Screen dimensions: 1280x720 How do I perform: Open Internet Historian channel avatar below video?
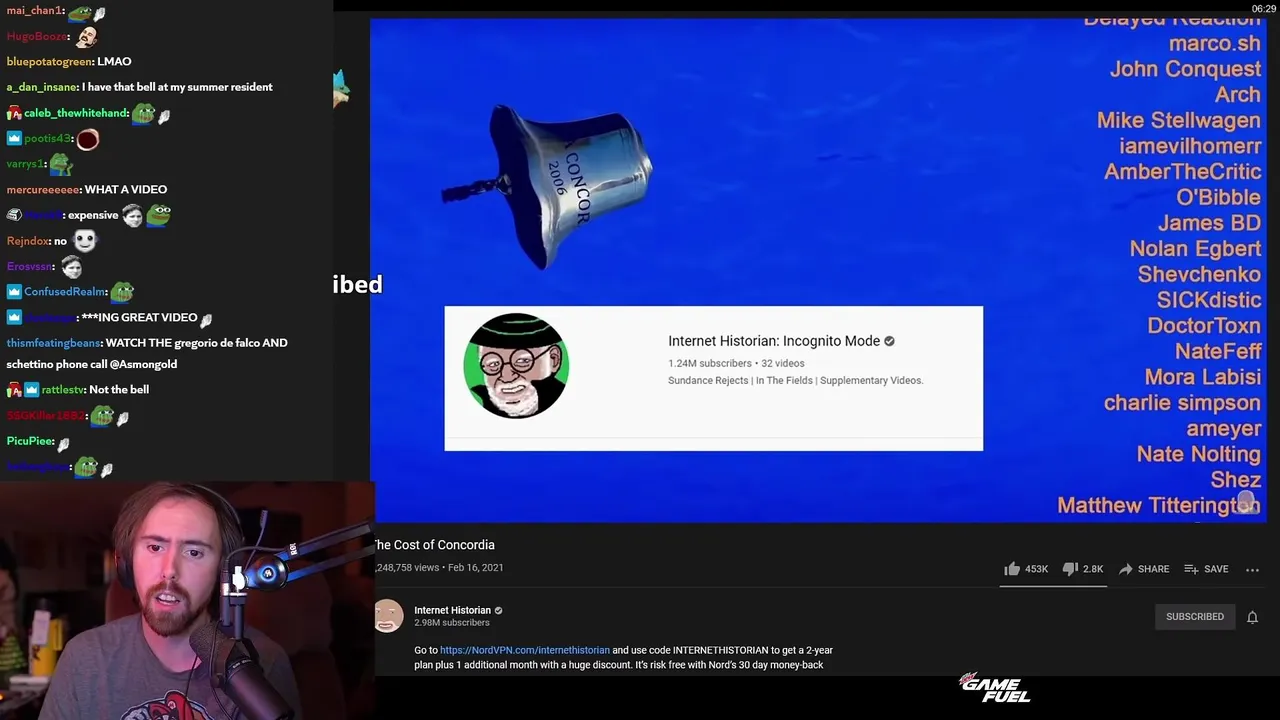coord(389,616)
